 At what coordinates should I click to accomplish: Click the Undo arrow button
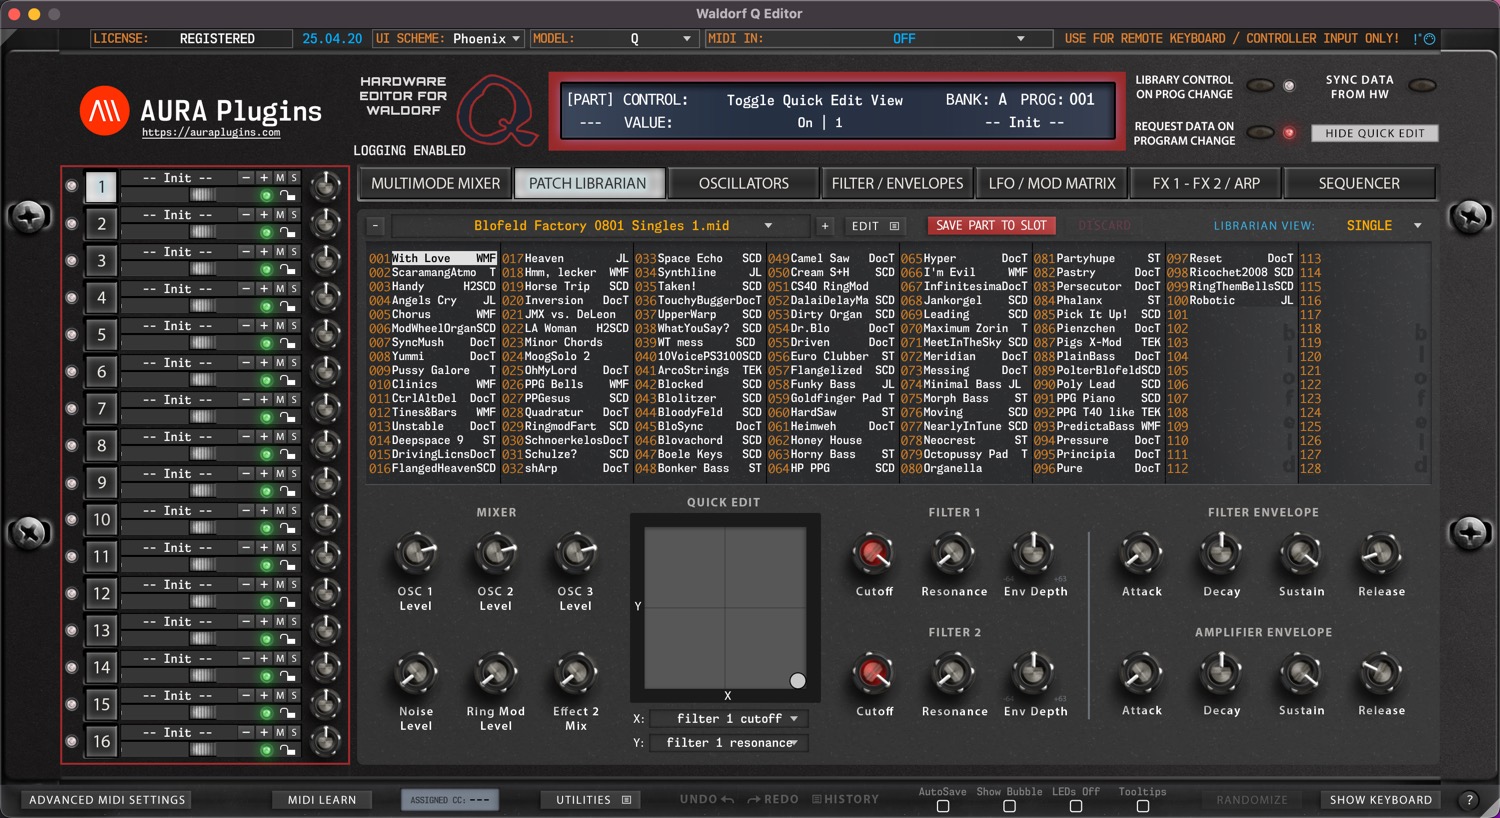point(707,800)
